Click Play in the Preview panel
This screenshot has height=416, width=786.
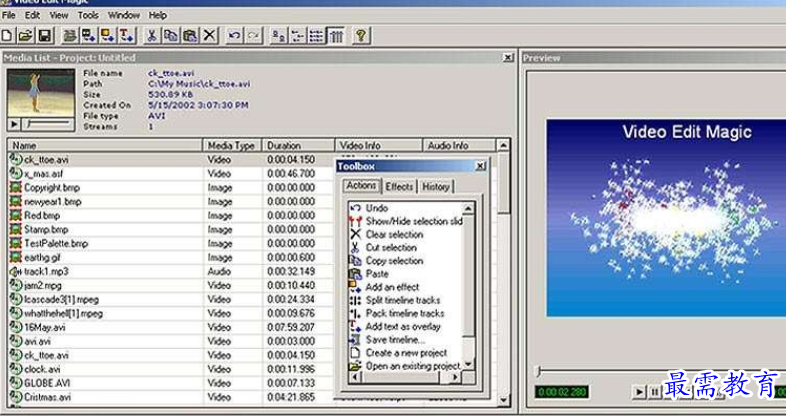point(639,392)
